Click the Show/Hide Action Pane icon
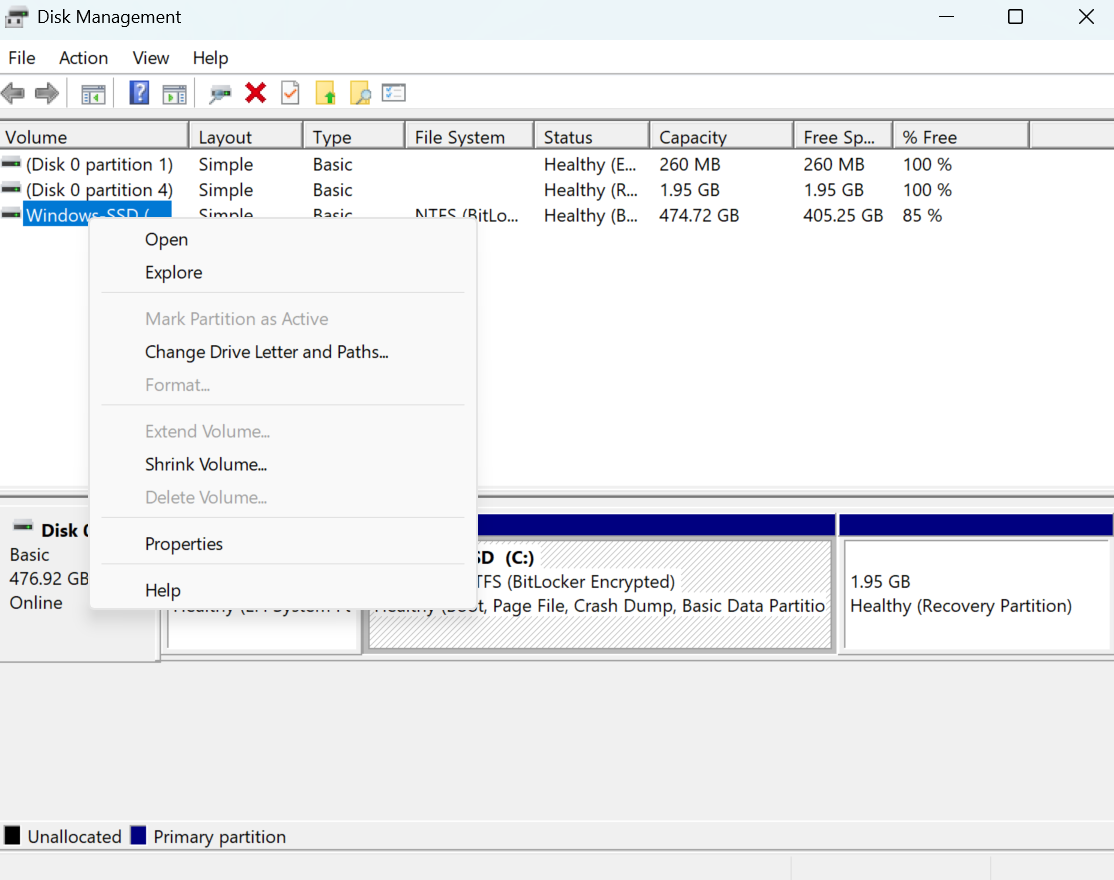This screenshot has width=1114, height=880. point(175,94)
